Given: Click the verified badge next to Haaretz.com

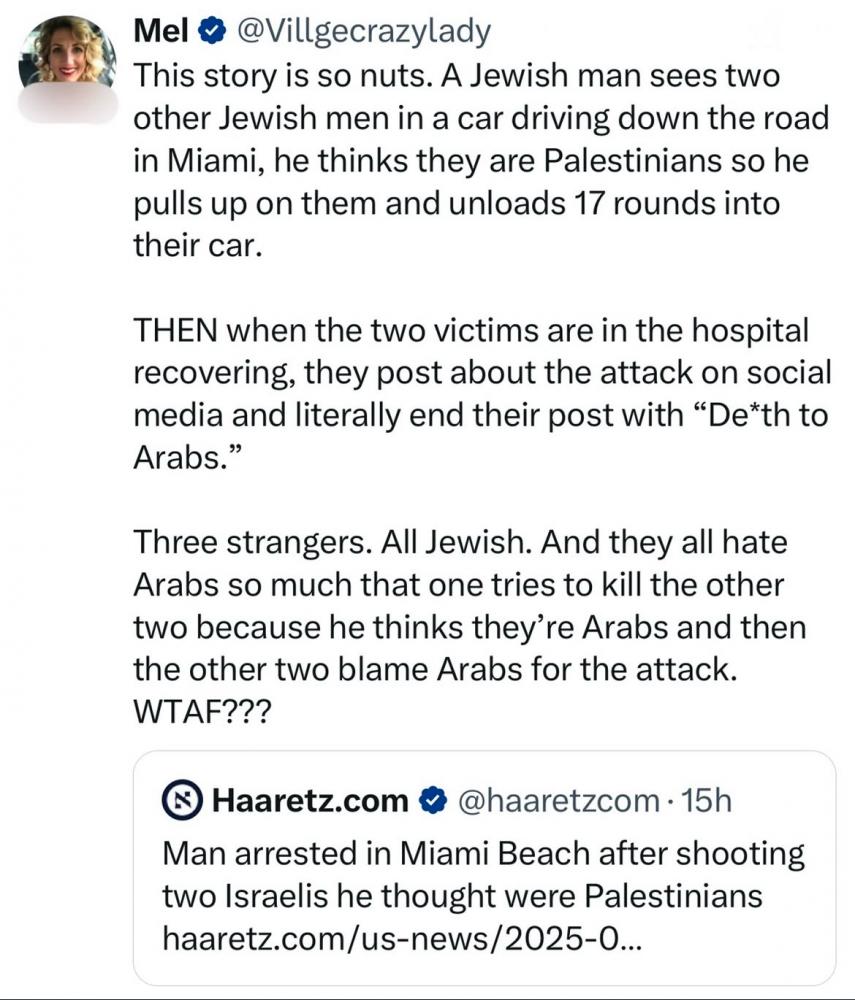Looking at the screenshot, I should click(431, 800).
